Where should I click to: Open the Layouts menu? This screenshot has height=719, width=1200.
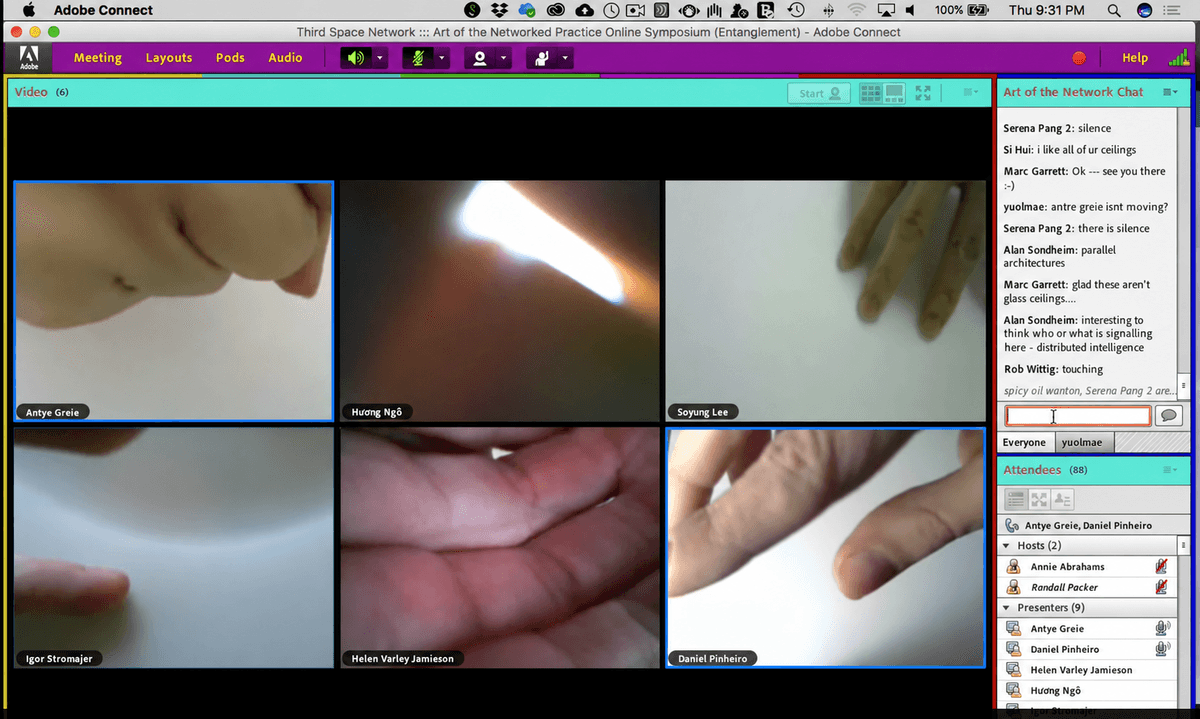coord(169,58)
